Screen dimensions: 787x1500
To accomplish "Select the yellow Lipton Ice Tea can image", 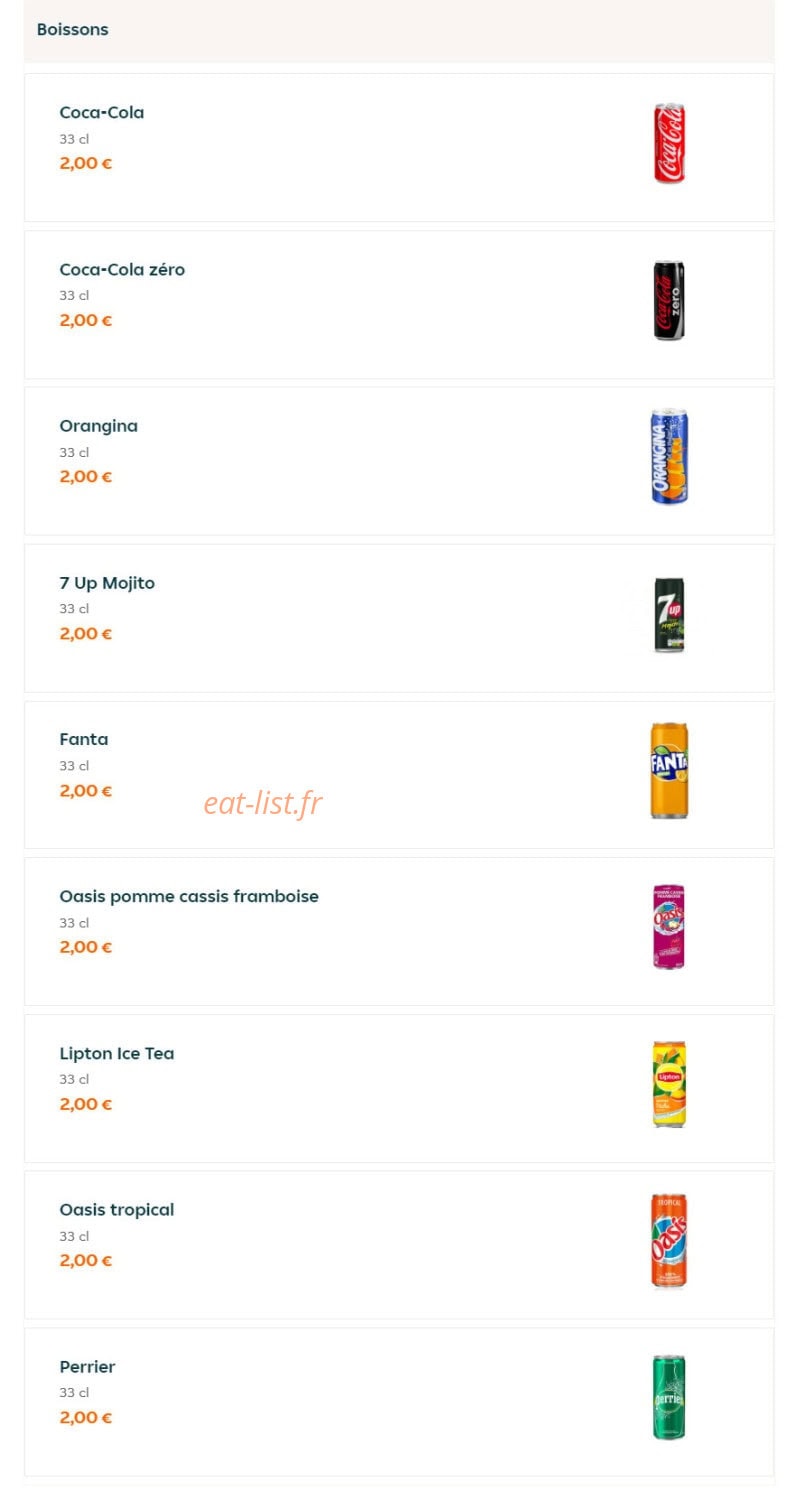I will (669, 1084).
